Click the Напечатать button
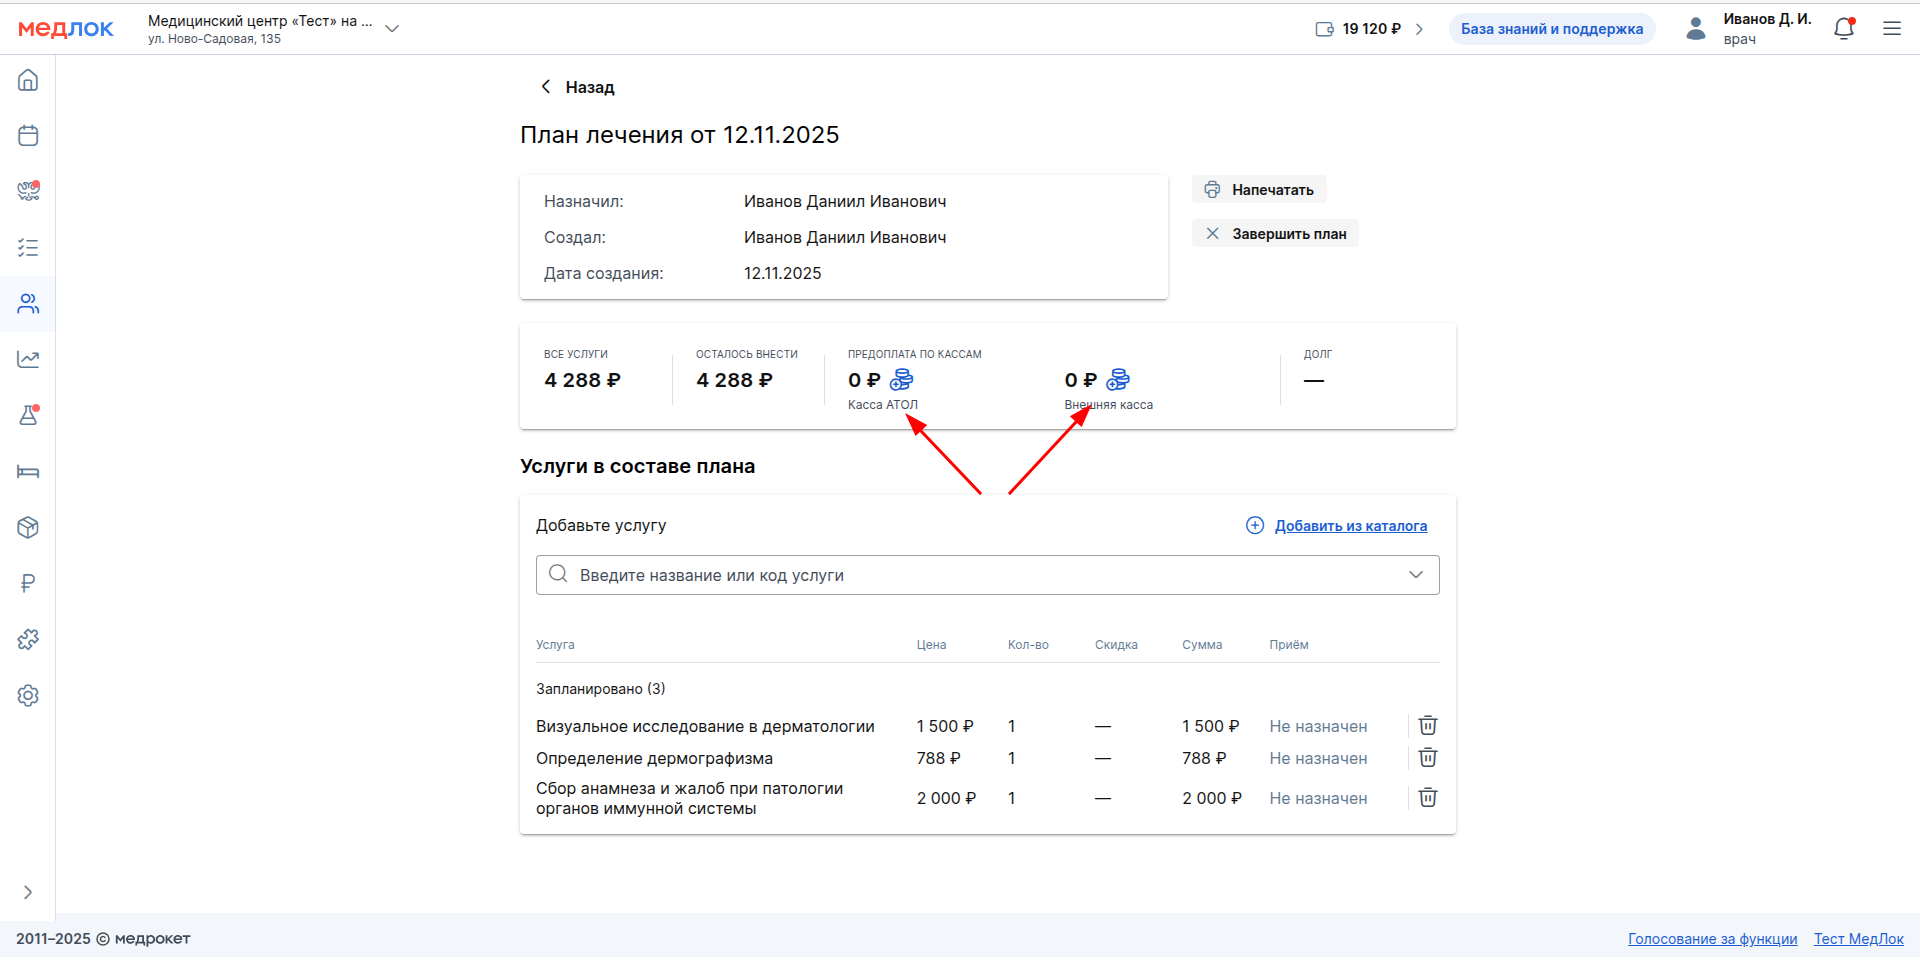The image size is (1920, 957). (x=1259, y=190)
